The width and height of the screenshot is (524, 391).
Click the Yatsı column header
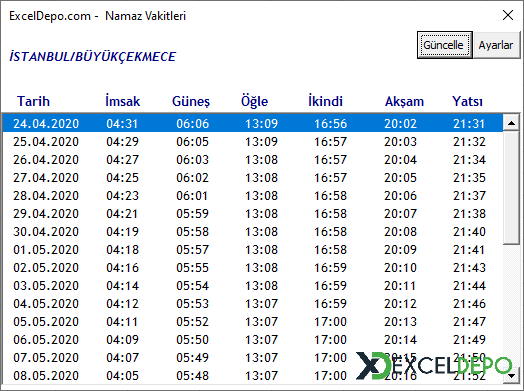[468, 101]
